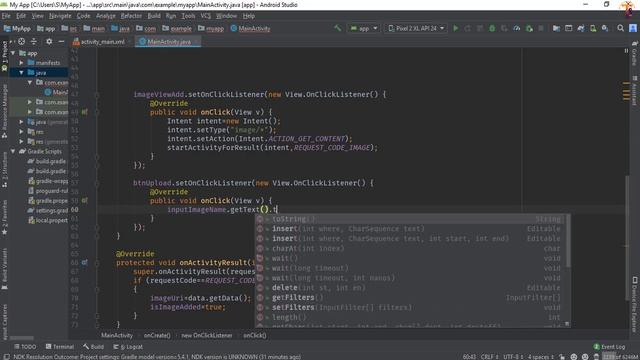640x360 pixels.
Task: Click the Sync Project with Gradle icon
Action: coord(580,28)
